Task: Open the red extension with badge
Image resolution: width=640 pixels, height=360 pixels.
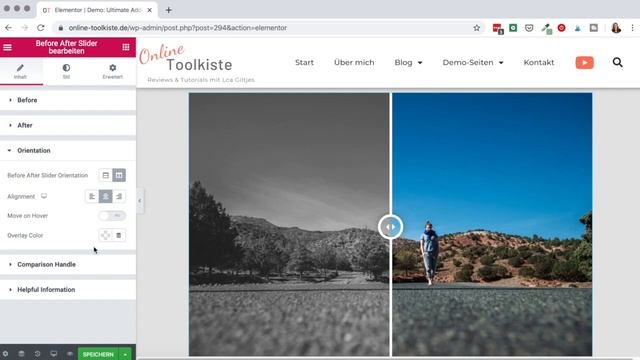Action: 498,28
